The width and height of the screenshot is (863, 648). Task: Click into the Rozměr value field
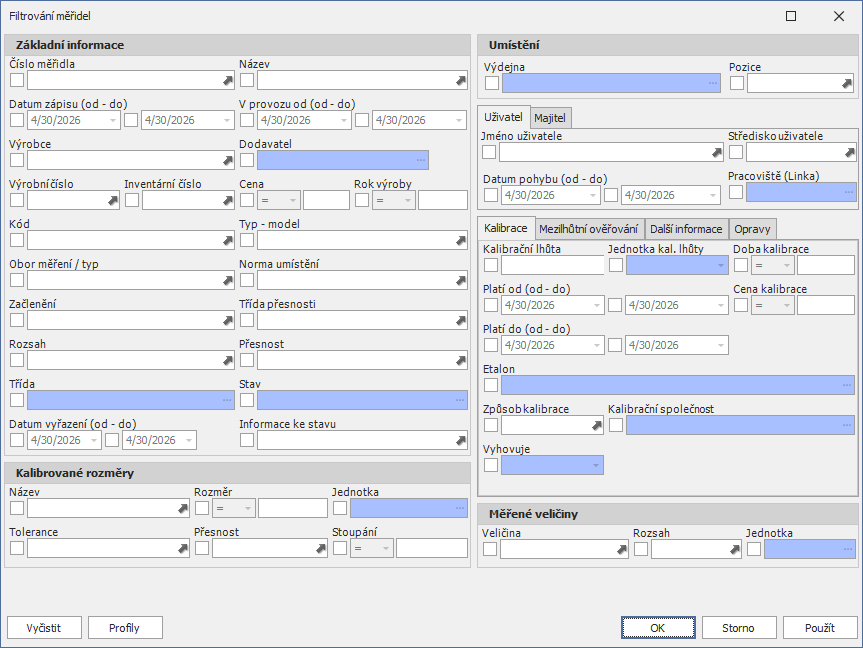click(x=293, y=508)
